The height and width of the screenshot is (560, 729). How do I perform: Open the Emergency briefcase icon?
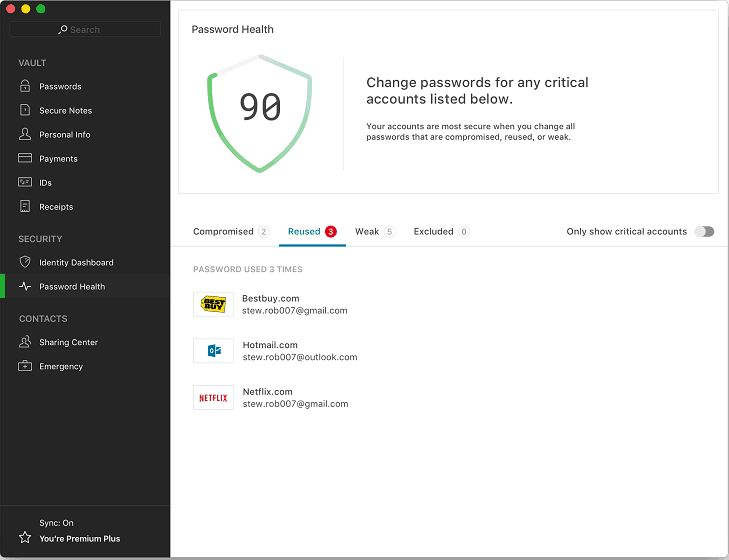[25, 366]
